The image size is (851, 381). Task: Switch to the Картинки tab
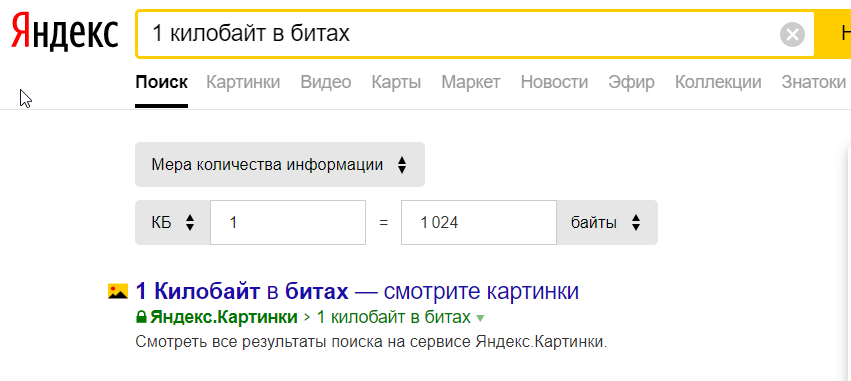[243, 82]
